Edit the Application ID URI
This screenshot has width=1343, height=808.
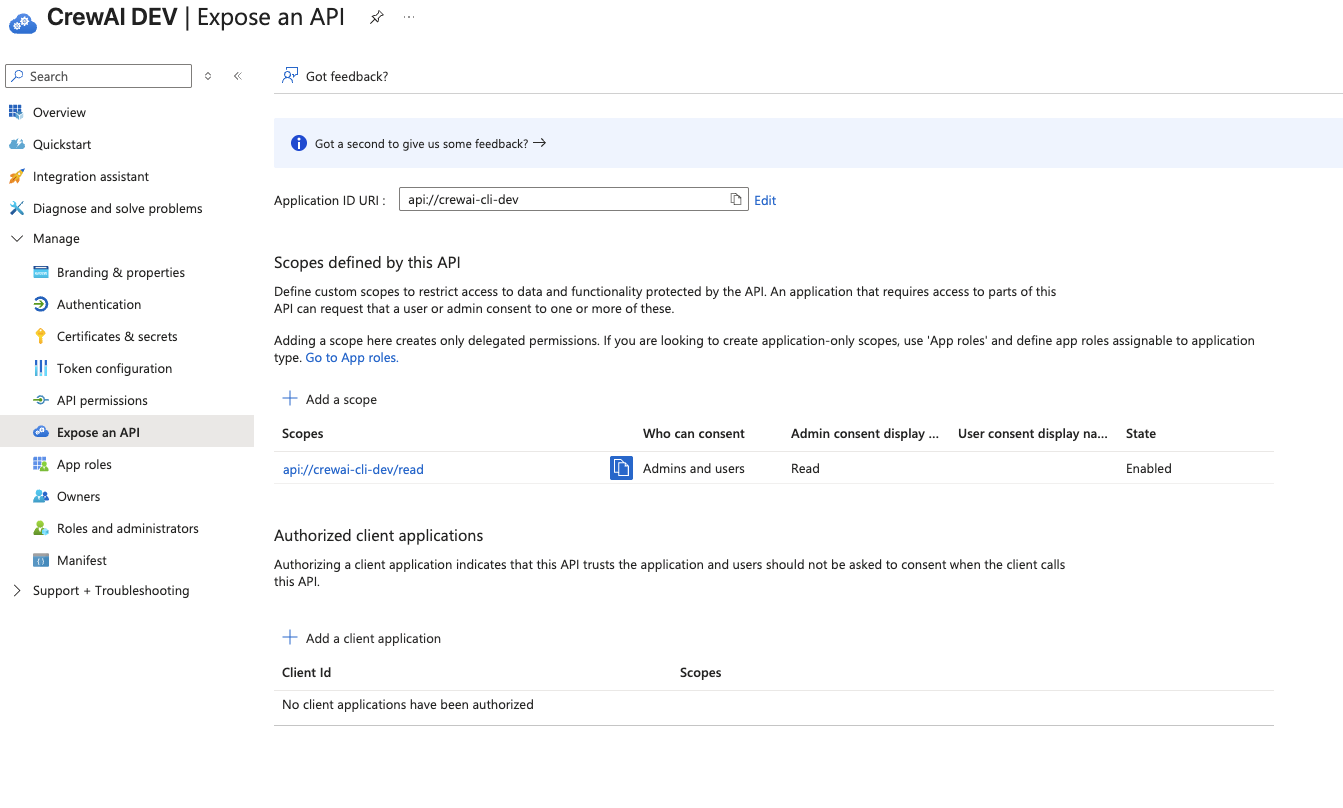pyautogui.click(x=765, y=199)
